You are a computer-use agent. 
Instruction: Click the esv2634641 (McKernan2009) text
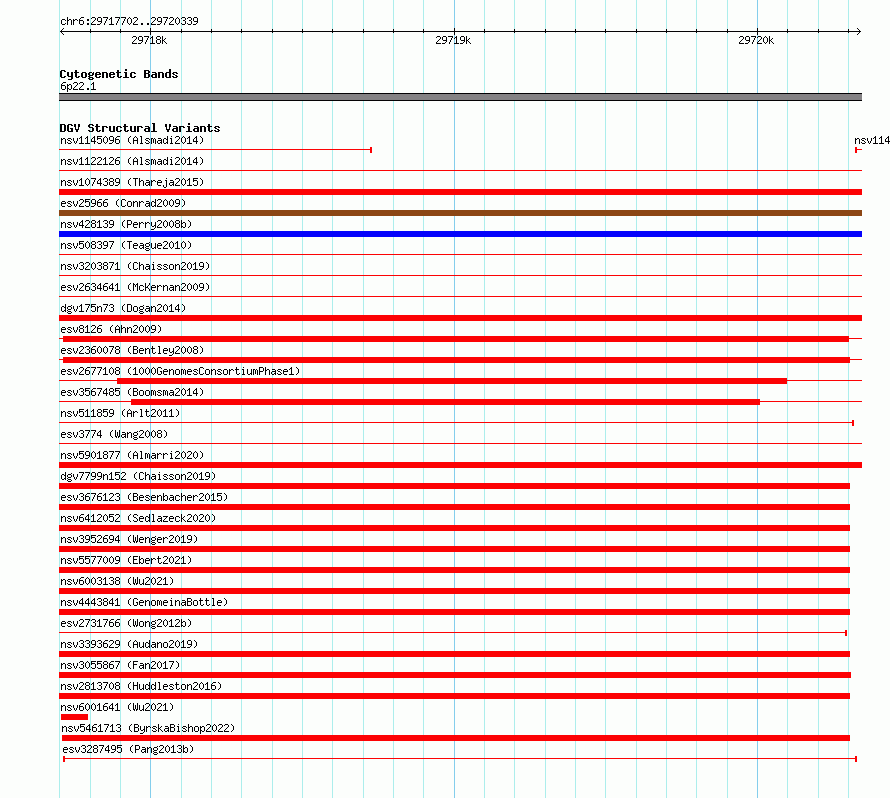[135, 287]
